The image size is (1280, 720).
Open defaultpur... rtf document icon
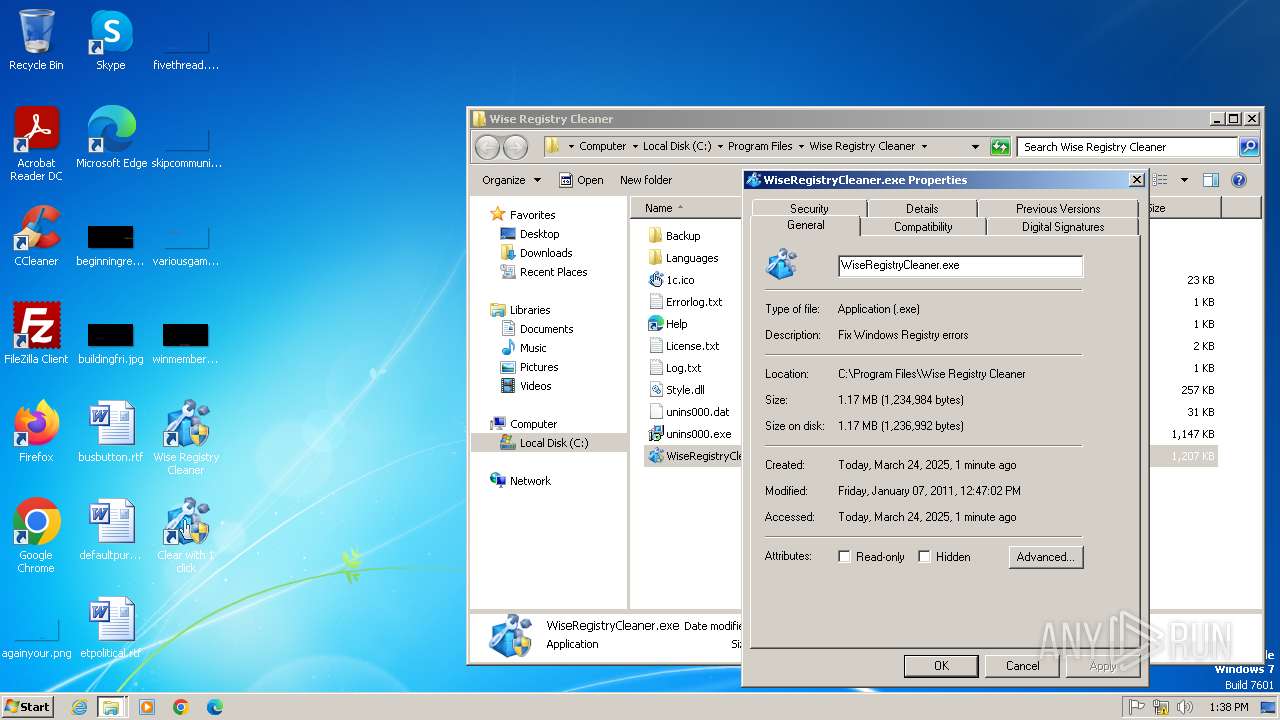point(111,529)
